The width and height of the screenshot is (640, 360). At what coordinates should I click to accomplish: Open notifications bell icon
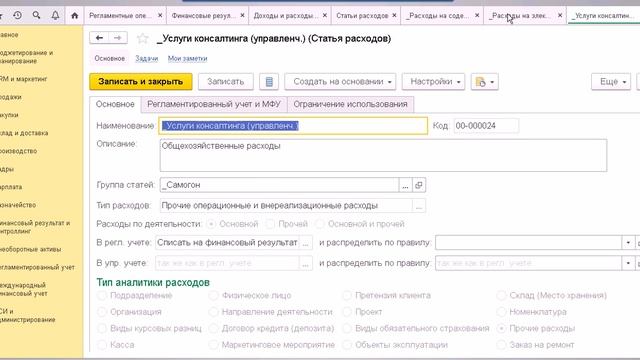coord(55,16)
